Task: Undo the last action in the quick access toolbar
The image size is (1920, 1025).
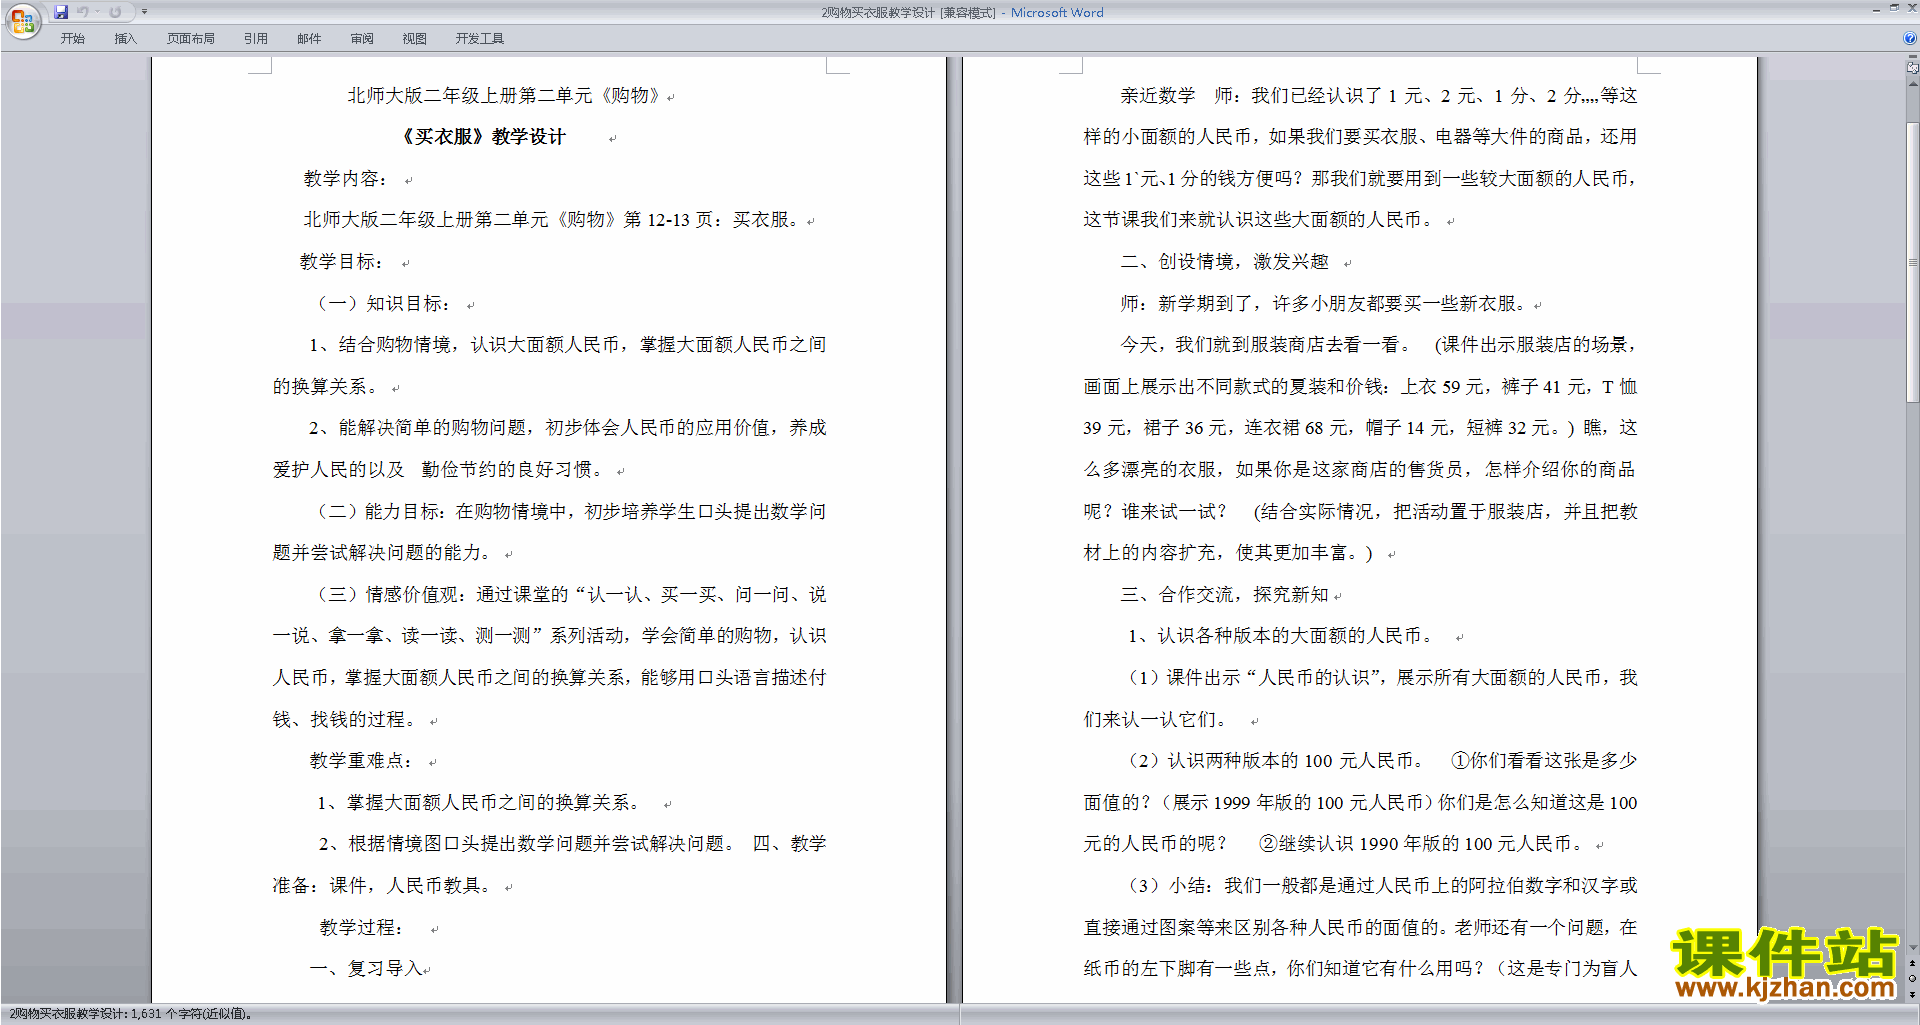Action: 82,12
